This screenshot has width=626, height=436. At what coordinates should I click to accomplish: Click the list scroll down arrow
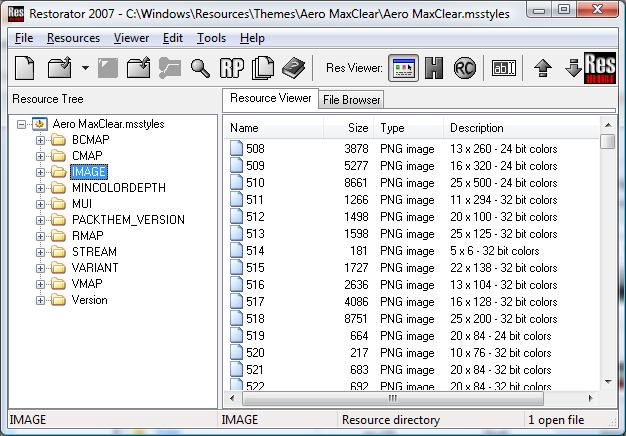point(608,382)
